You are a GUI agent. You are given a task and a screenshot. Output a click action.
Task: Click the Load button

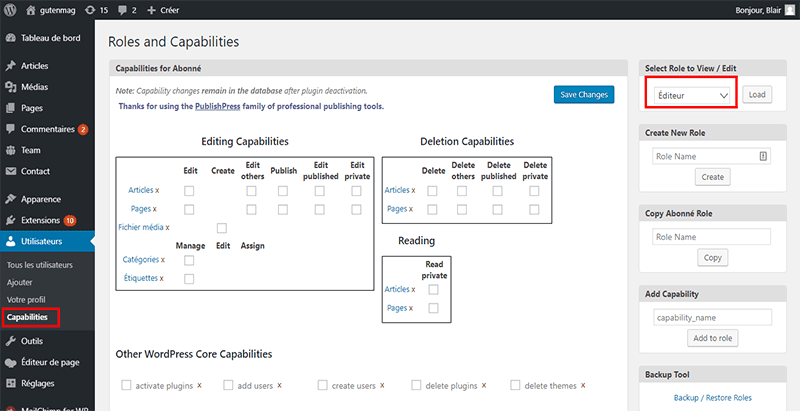(x=757, y=95)
